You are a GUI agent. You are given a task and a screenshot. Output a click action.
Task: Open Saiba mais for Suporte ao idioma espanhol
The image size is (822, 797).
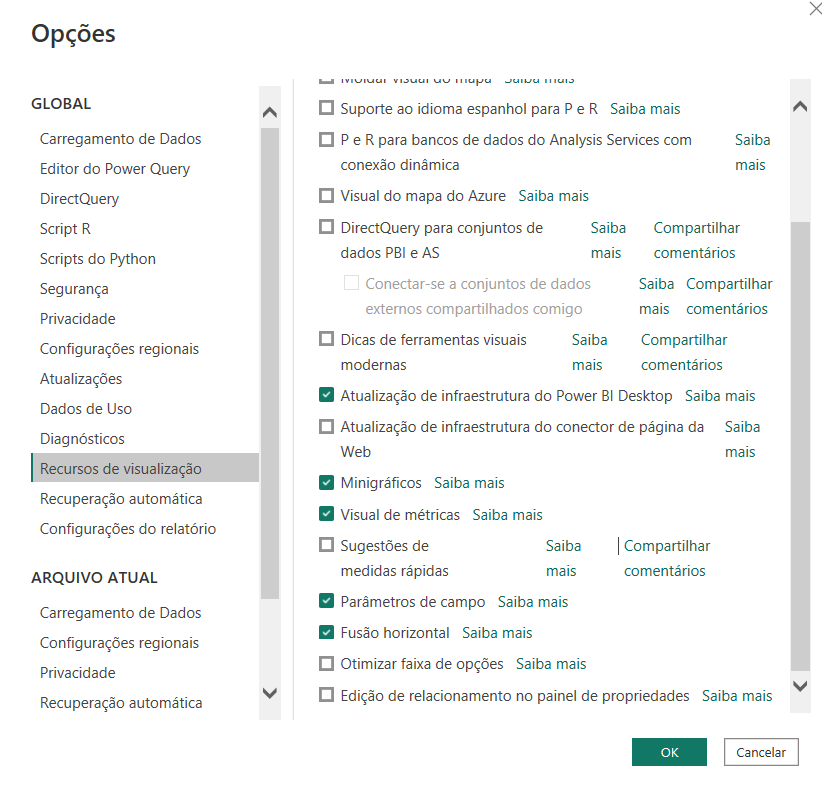click(645, 109)
